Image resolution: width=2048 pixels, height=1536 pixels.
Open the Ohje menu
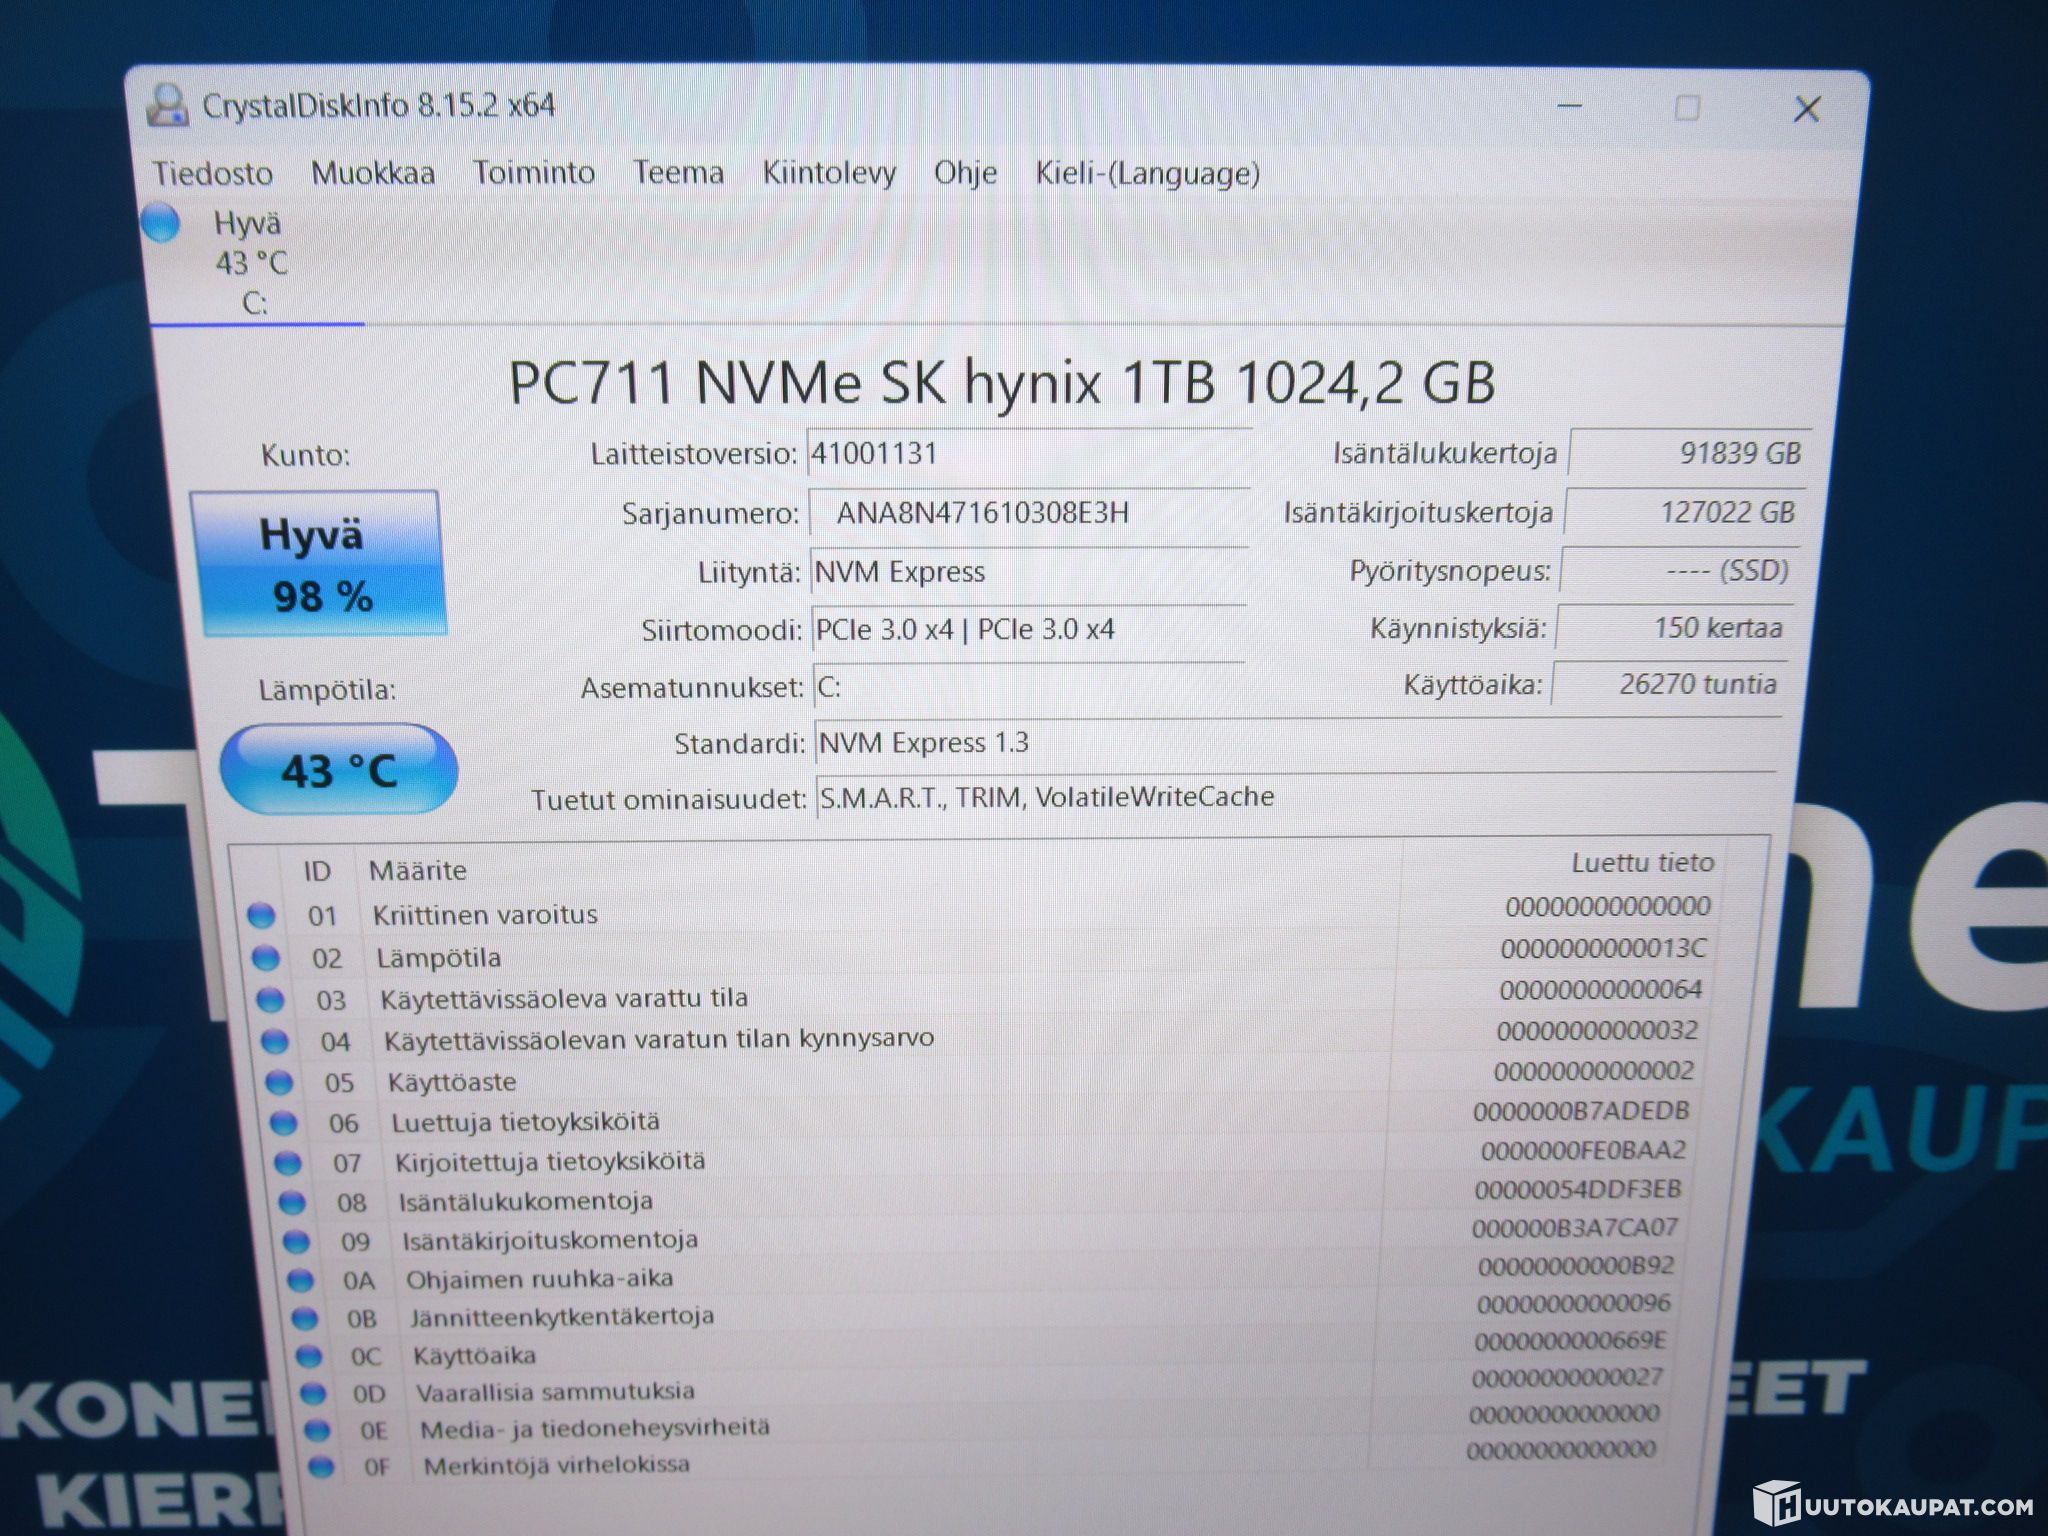pos(965,173)
